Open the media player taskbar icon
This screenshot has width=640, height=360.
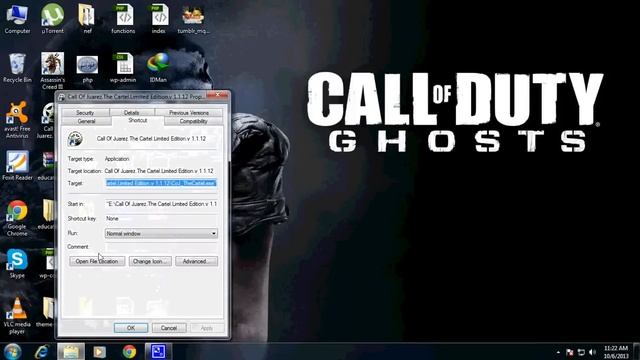[99, 351]
